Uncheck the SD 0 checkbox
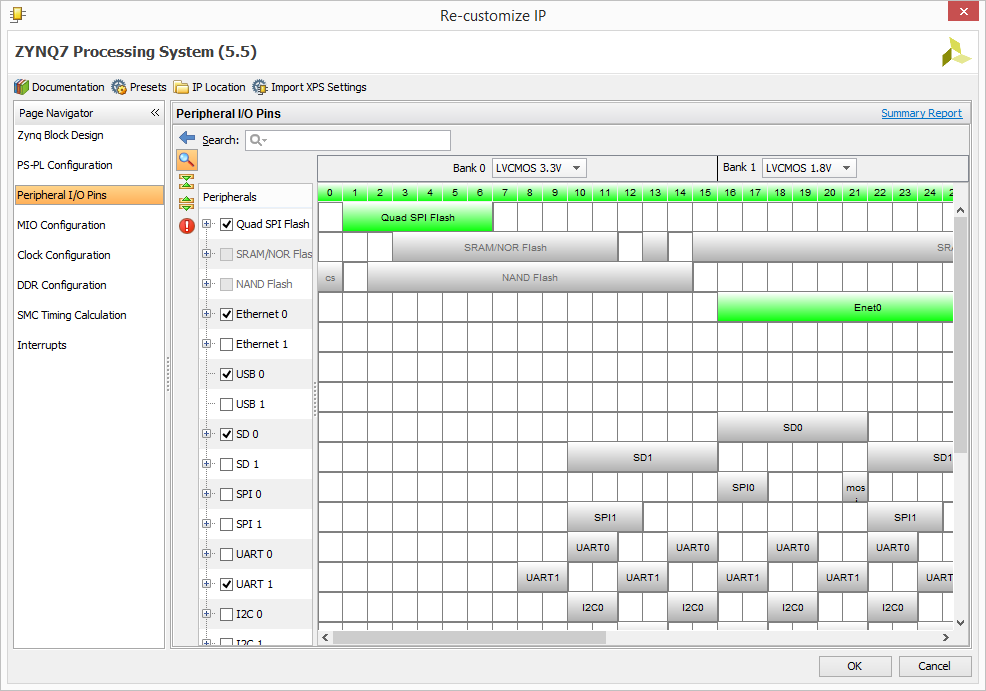The image size is (986, 691). click(226, 434)
